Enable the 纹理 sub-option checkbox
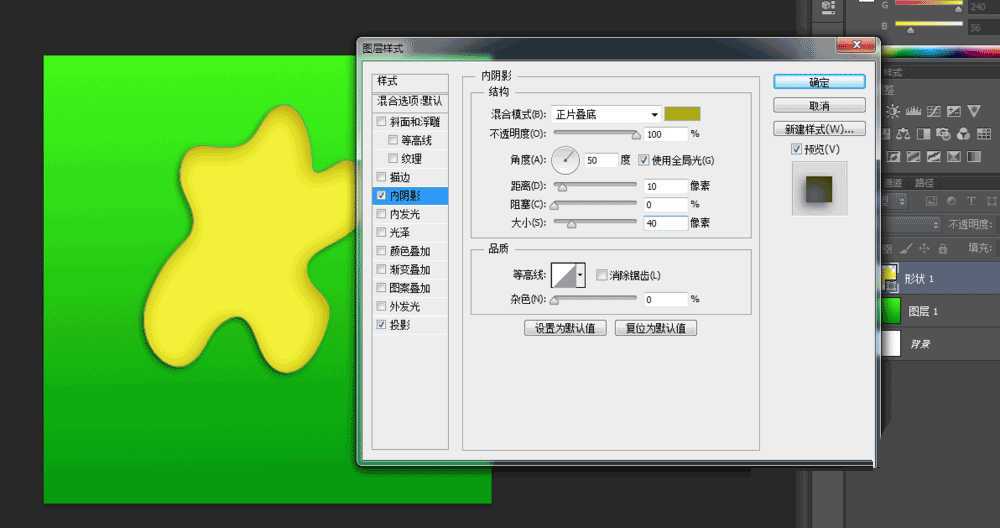 coord(393,158)
